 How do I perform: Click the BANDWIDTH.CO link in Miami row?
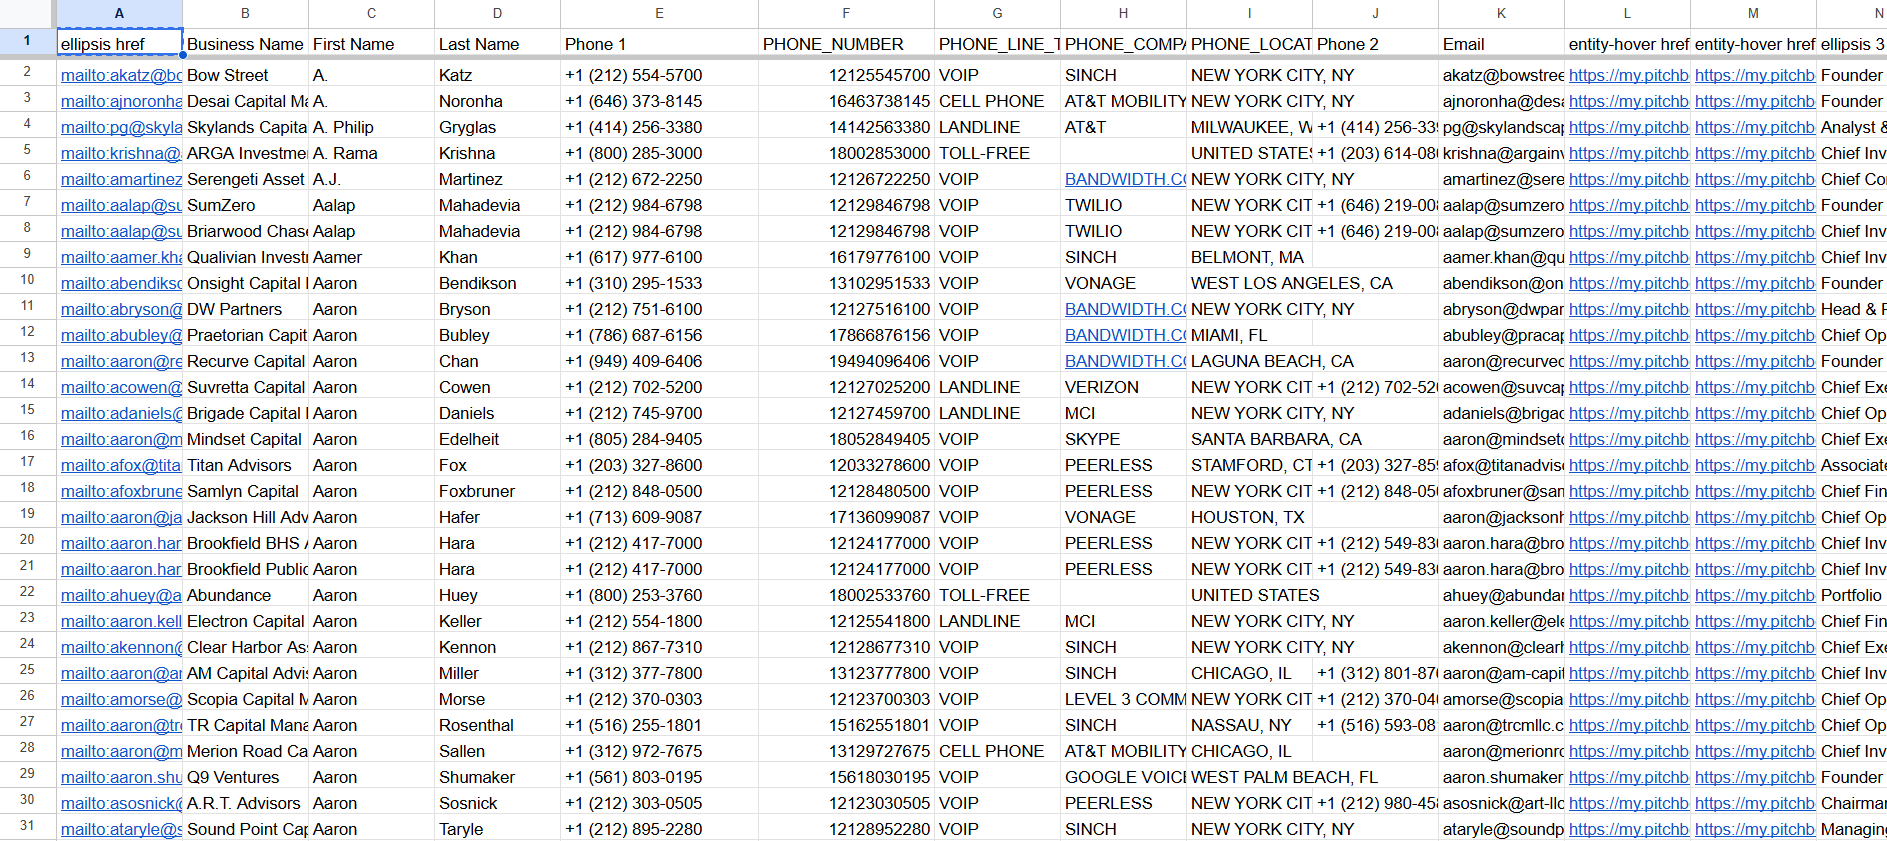point(1124,335)
